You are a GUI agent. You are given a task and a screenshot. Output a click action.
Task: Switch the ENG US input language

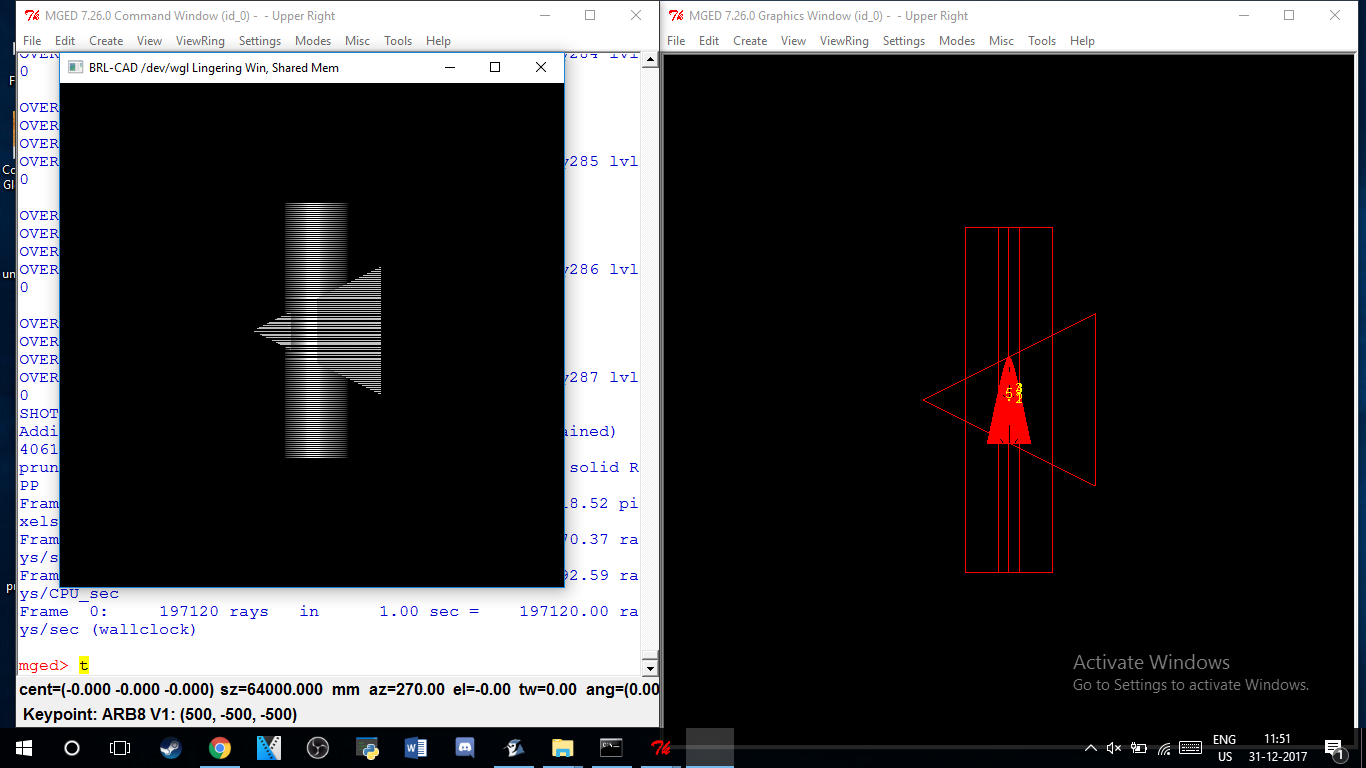pyautogui.click(x=1225, y=748)
